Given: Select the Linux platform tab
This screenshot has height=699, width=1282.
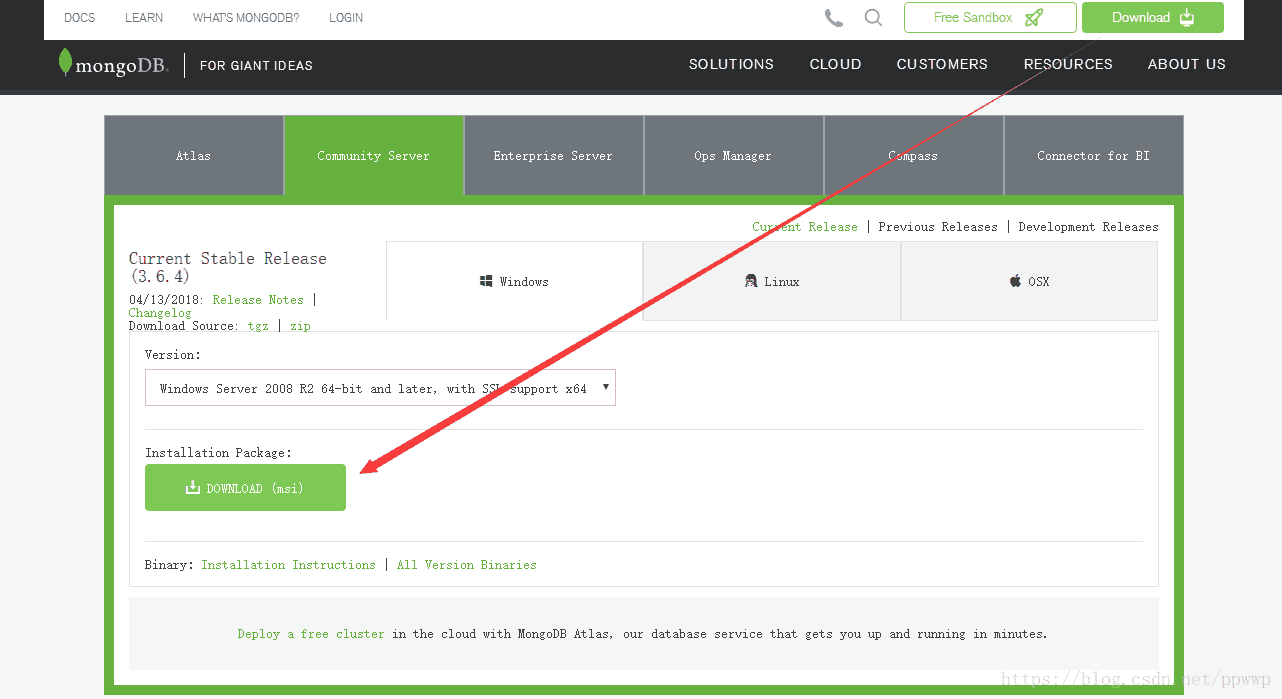Looking at the screenshot, I should point(772,281).
